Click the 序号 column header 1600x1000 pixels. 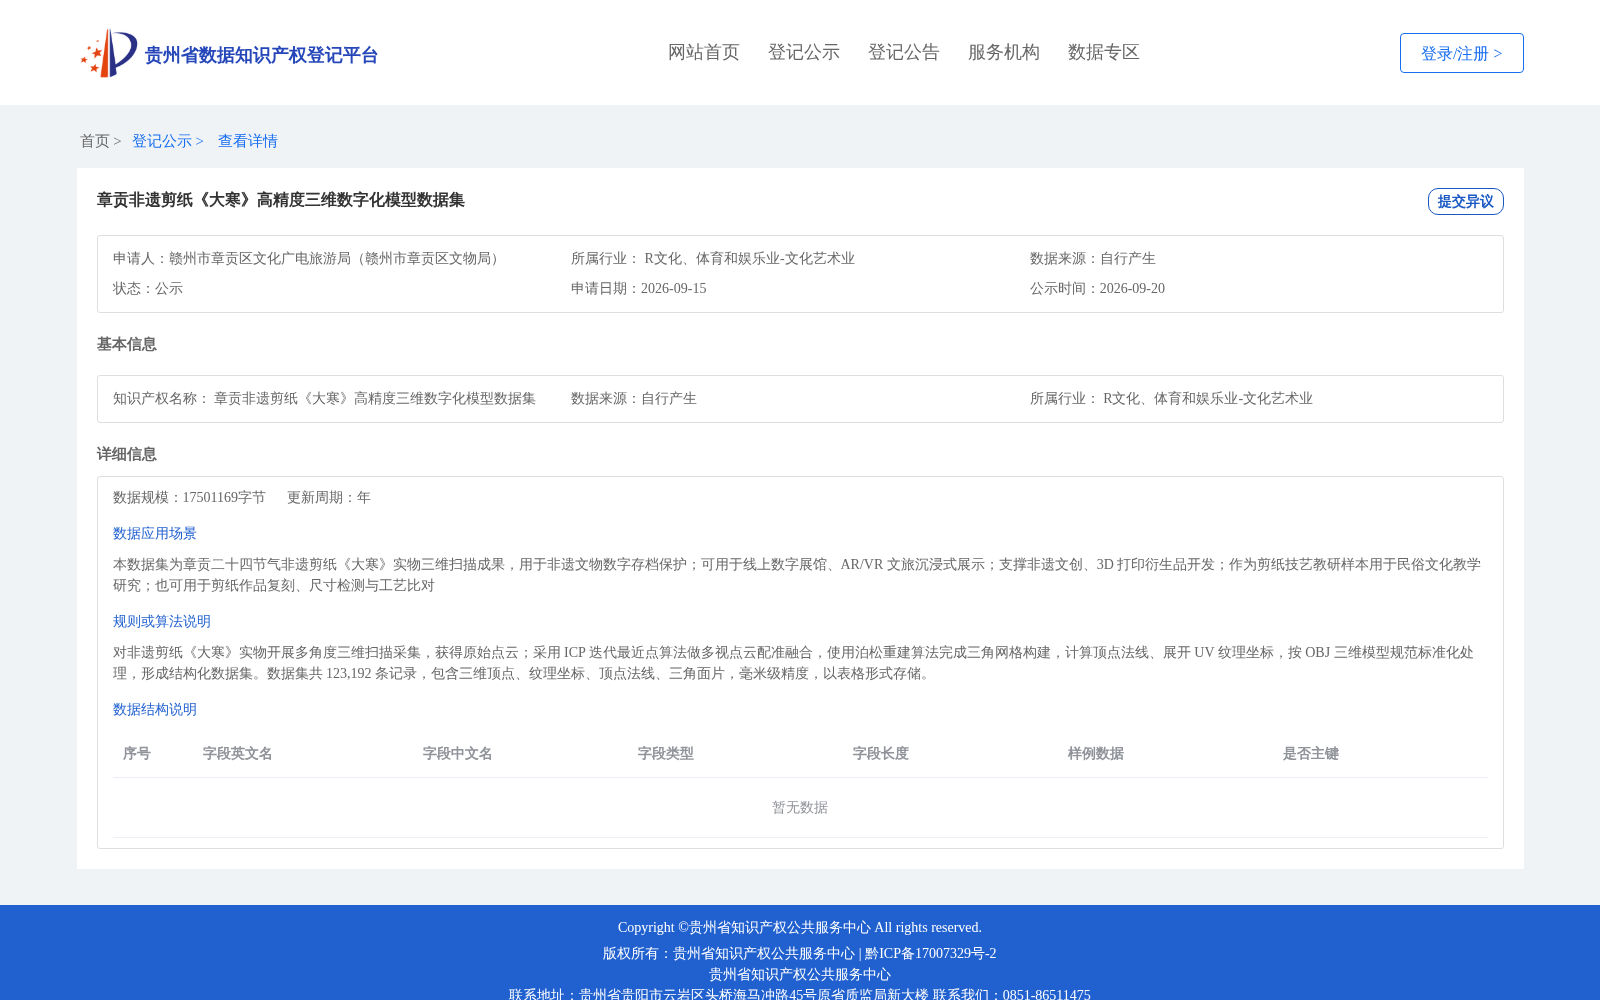tap(137, 753)
